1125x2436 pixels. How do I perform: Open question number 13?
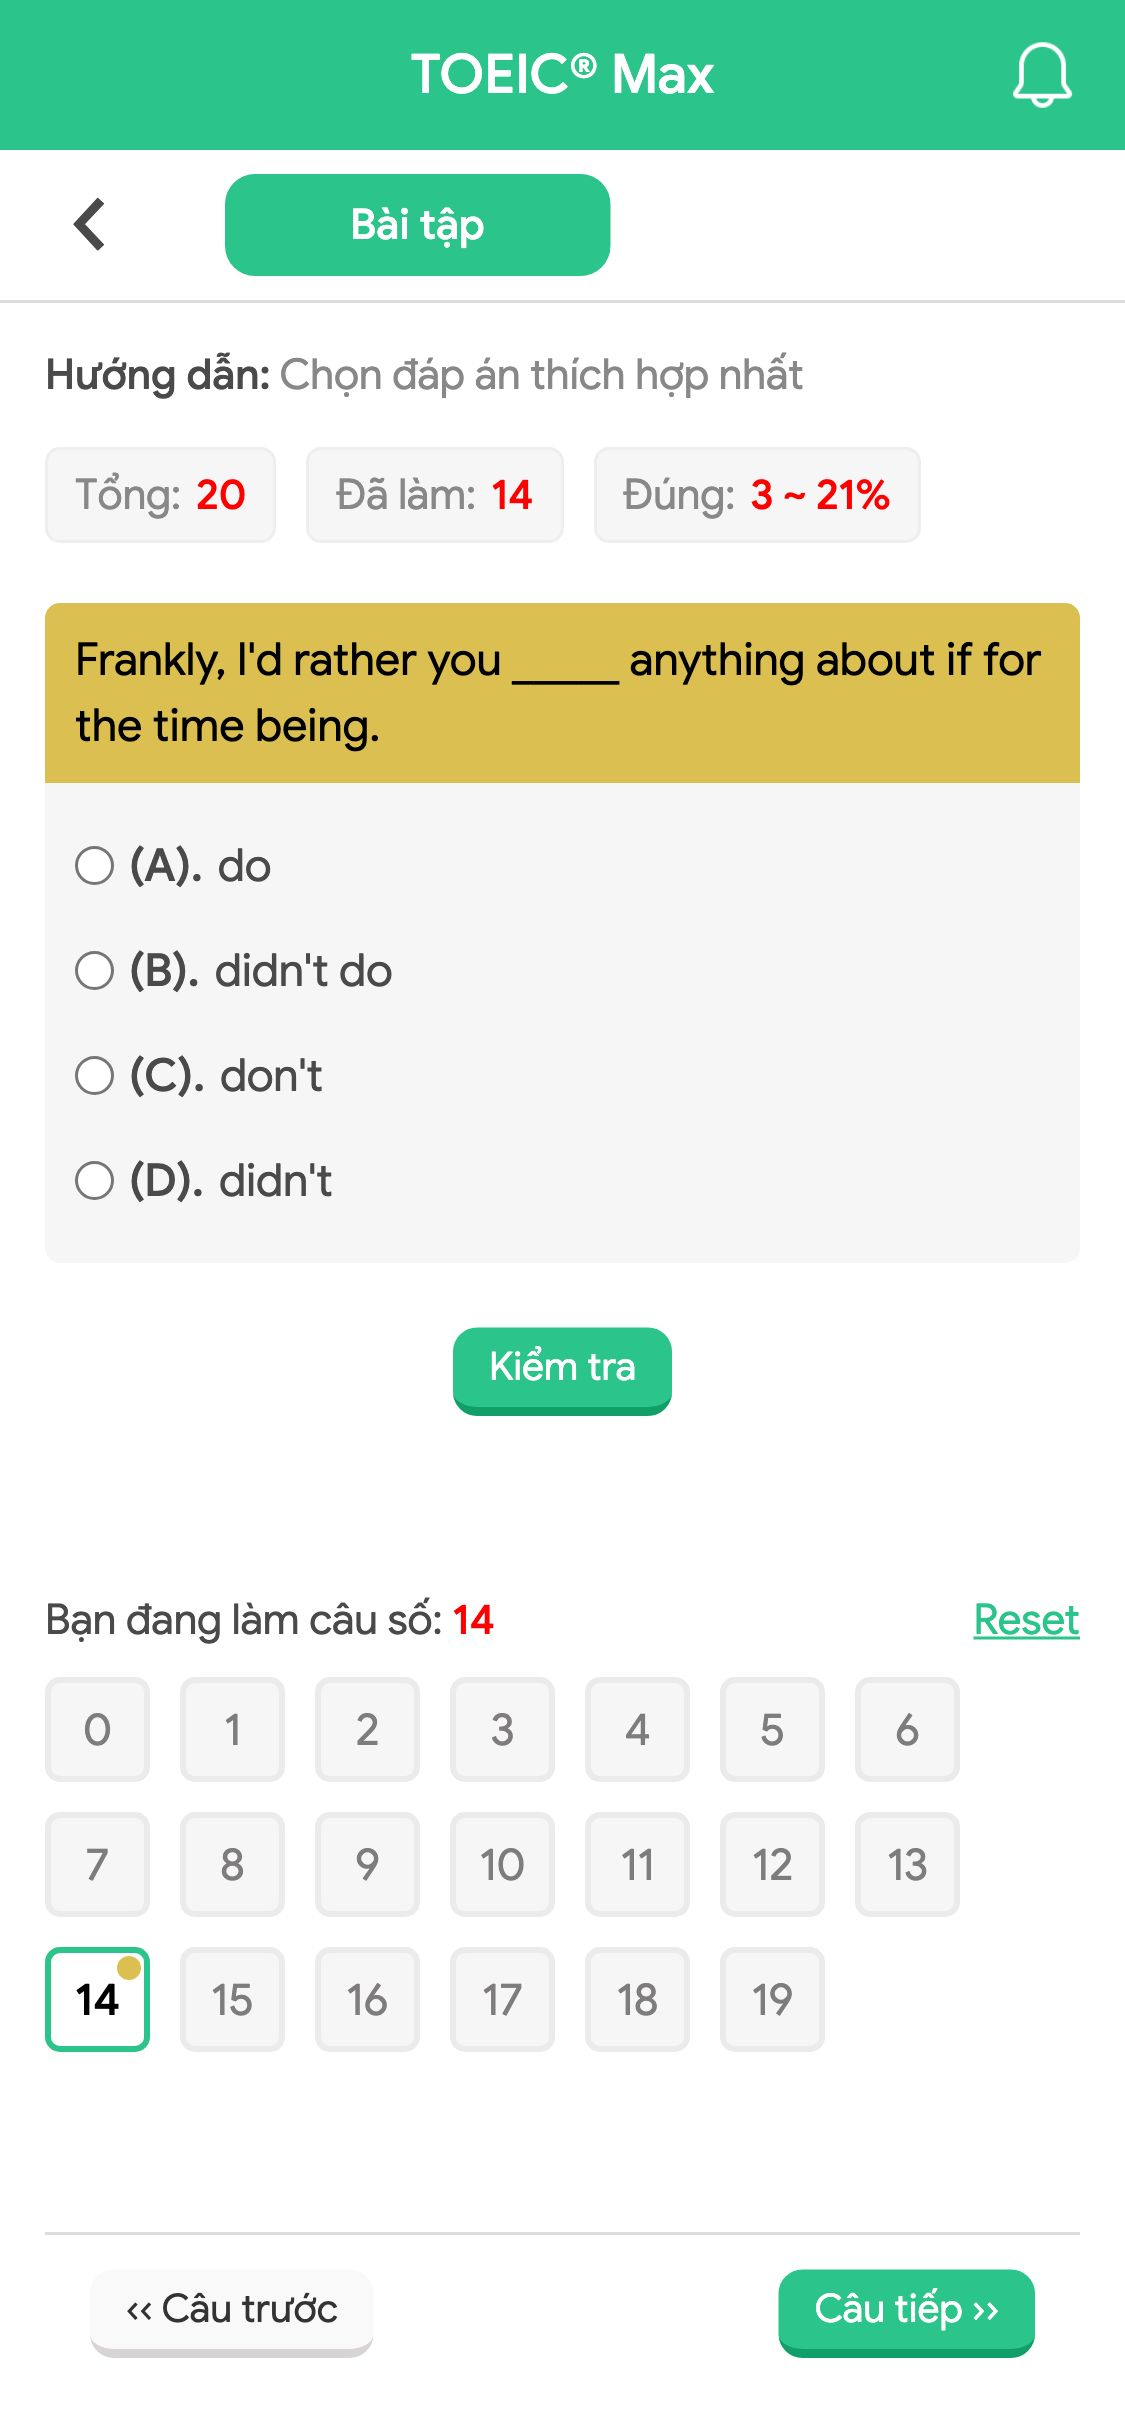point(907,1864)
